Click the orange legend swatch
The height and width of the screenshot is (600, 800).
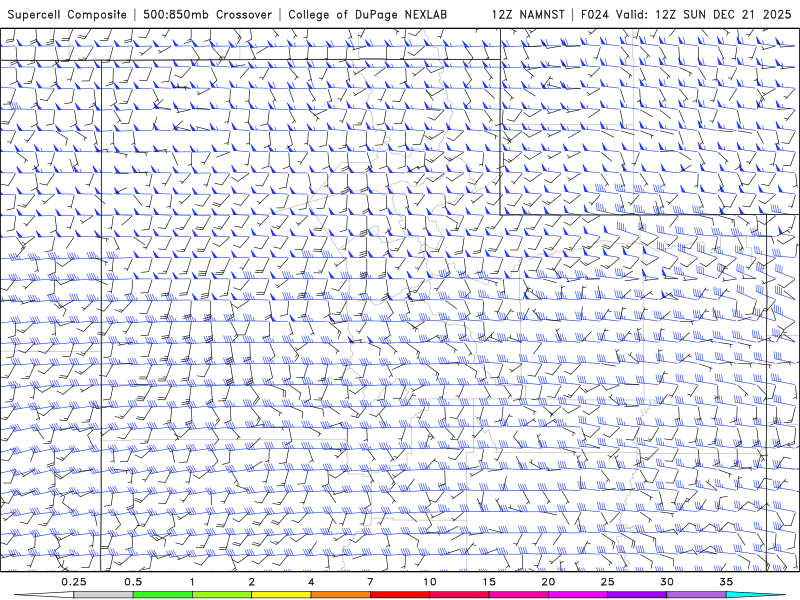pyautogui.click(x=340, y=595)
